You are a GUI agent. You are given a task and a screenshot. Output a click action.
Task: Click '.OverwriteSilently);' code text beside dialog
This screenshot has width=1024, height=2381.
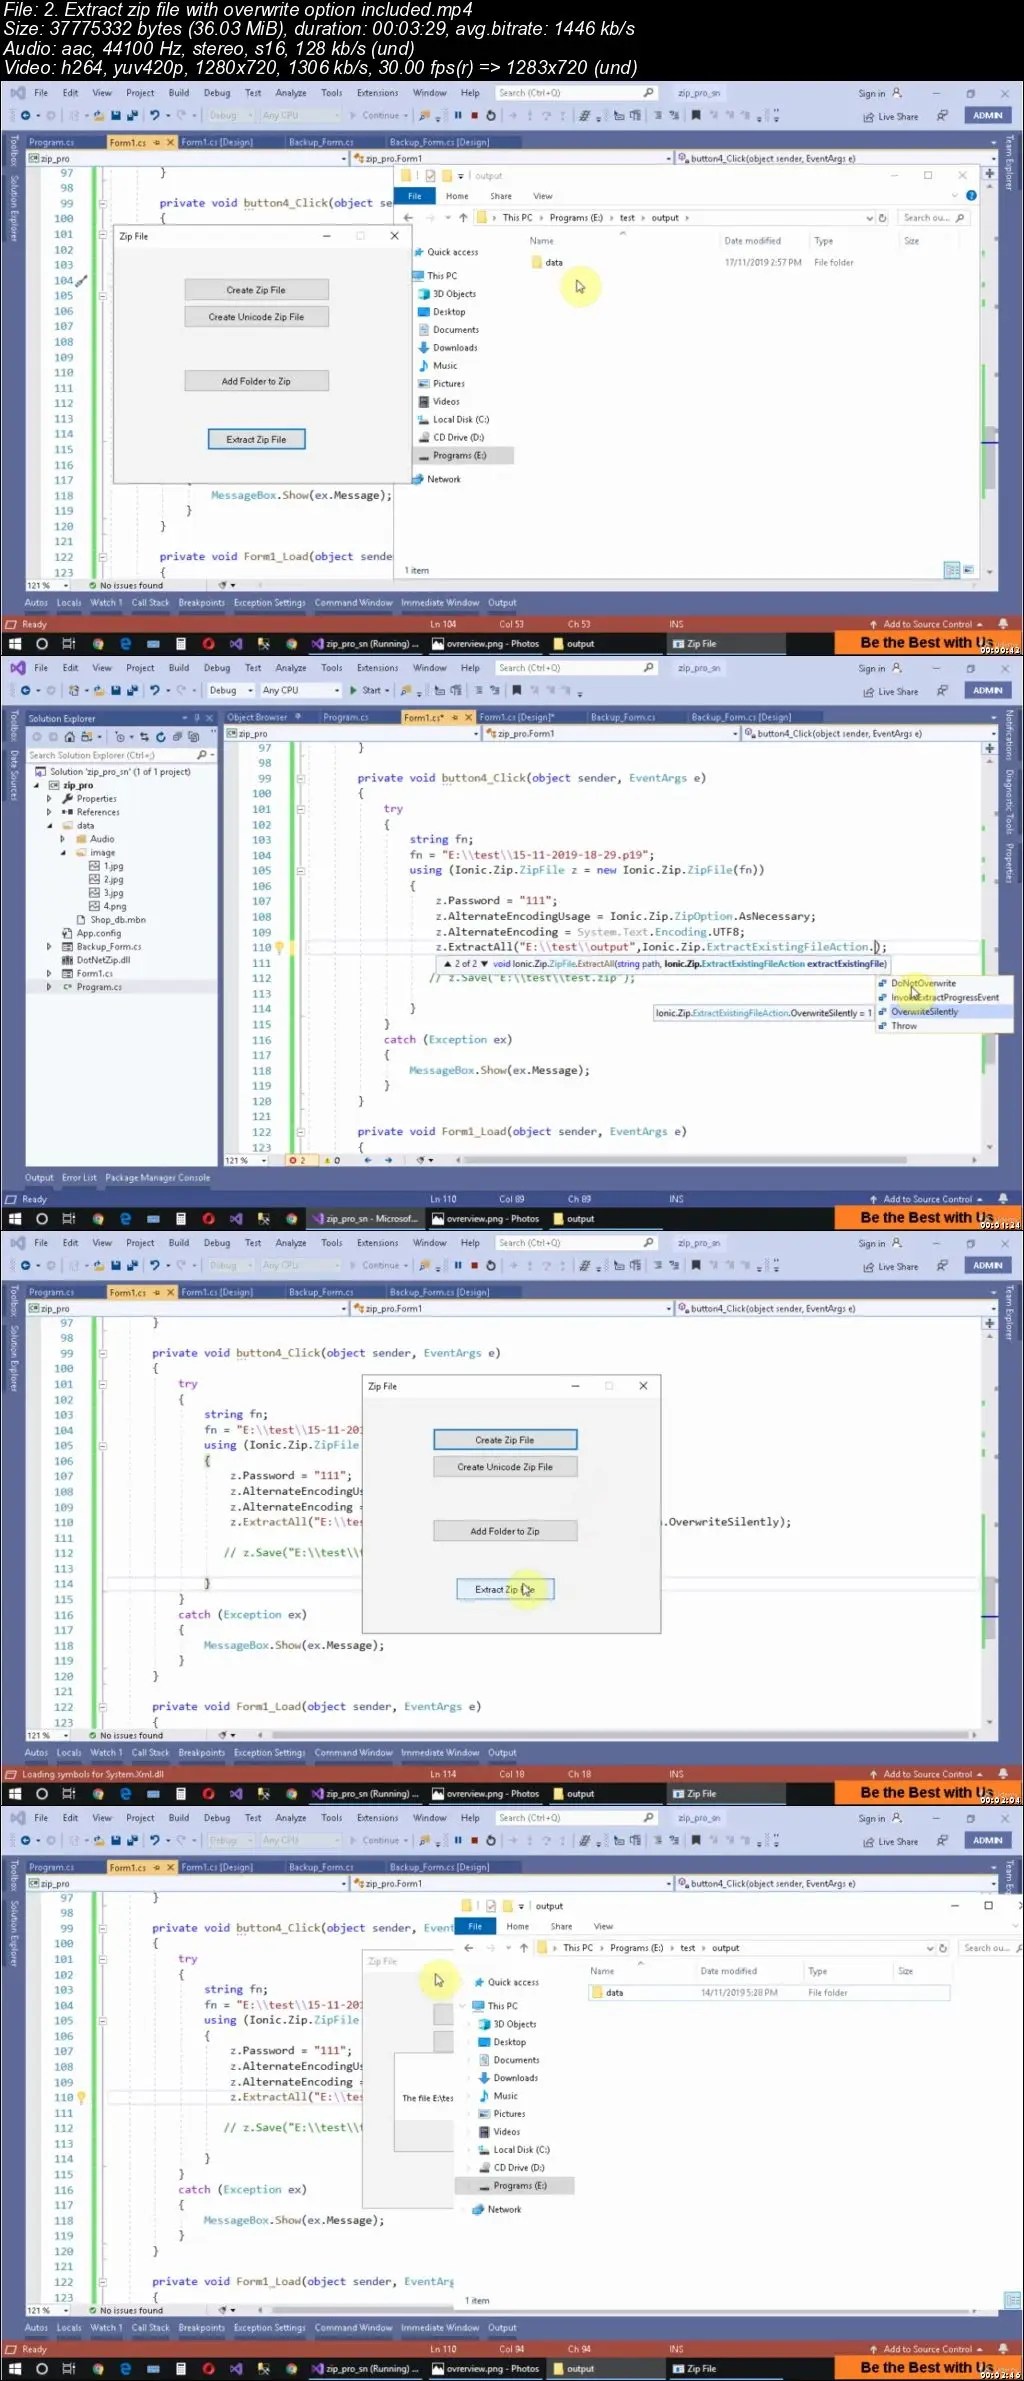(x=727, y=1522)
